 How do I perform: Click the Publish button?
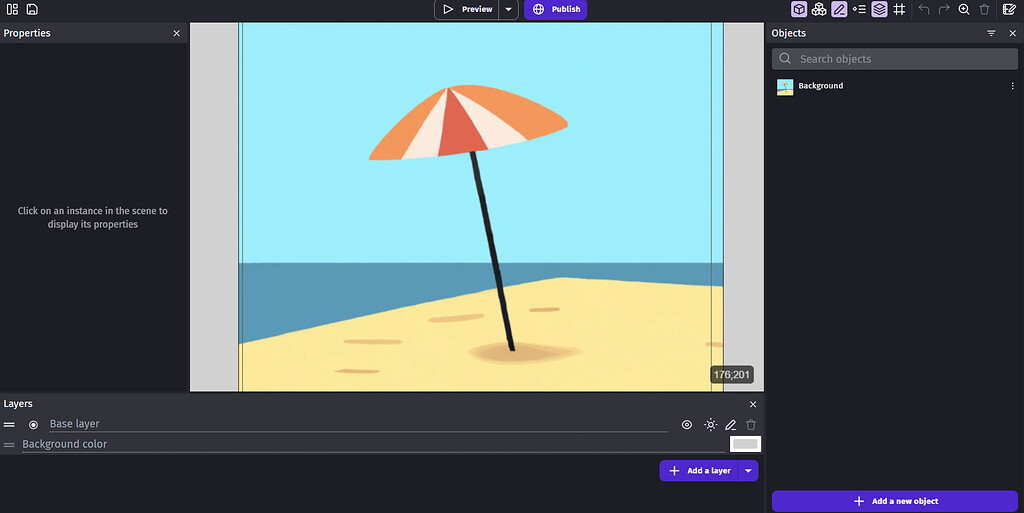coord(556,9)
